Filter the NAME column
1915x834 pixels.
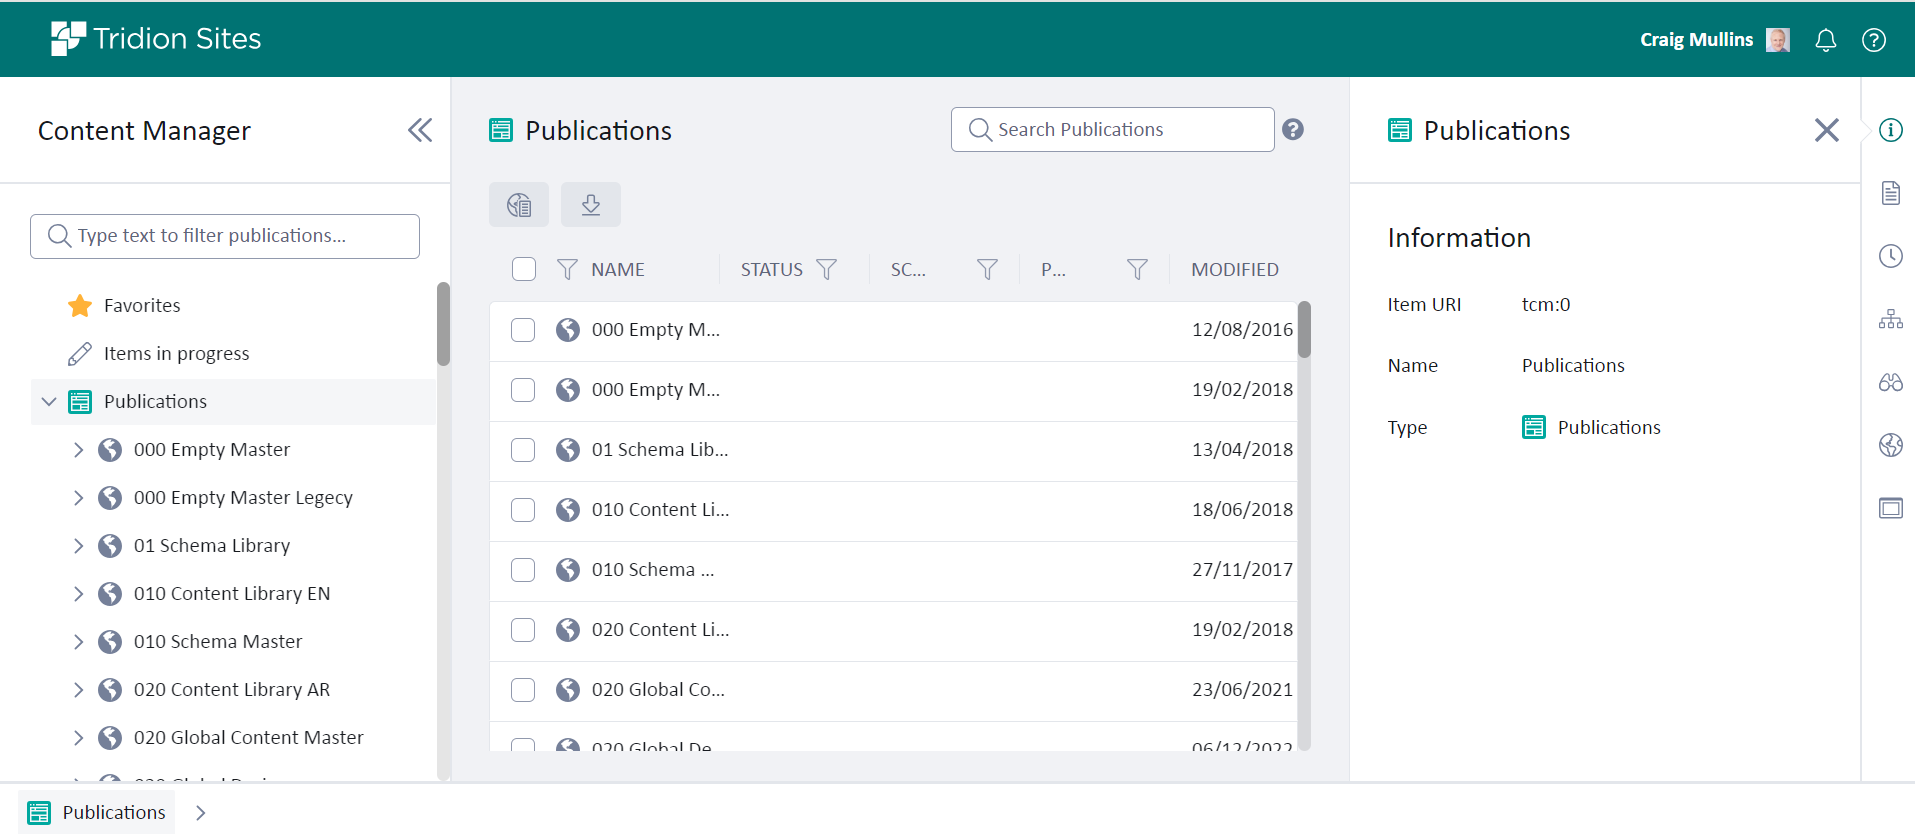[567, 269]
